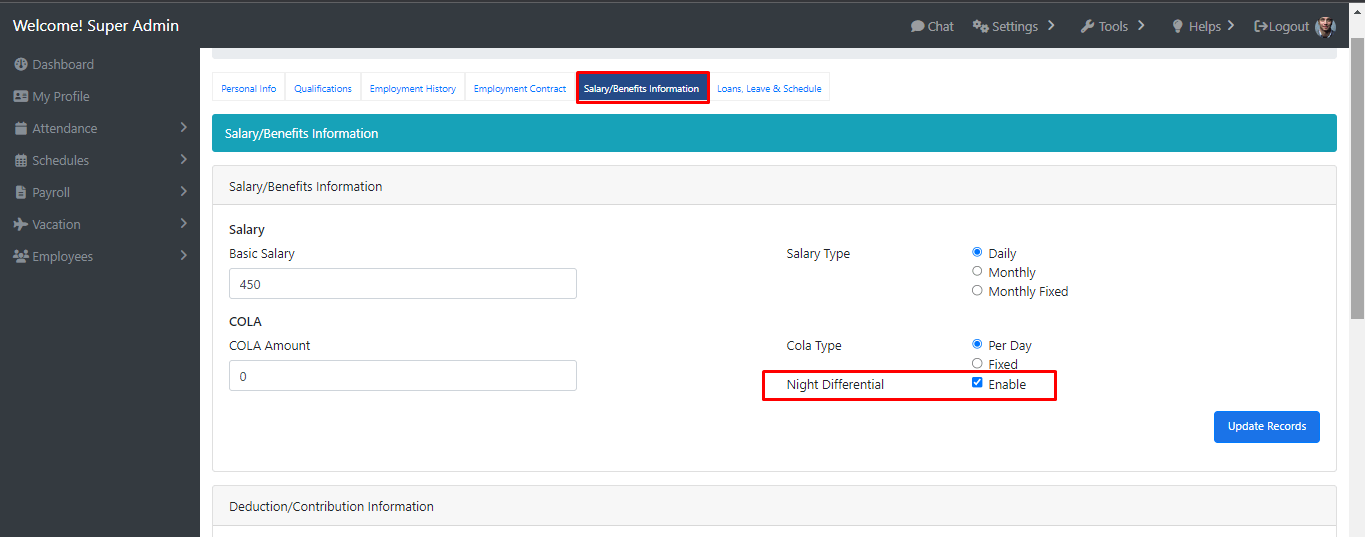The height and width of the screenshot is (537, 1365).
Task: Click the Cola Type label
Action: click(x=814, y=345)
